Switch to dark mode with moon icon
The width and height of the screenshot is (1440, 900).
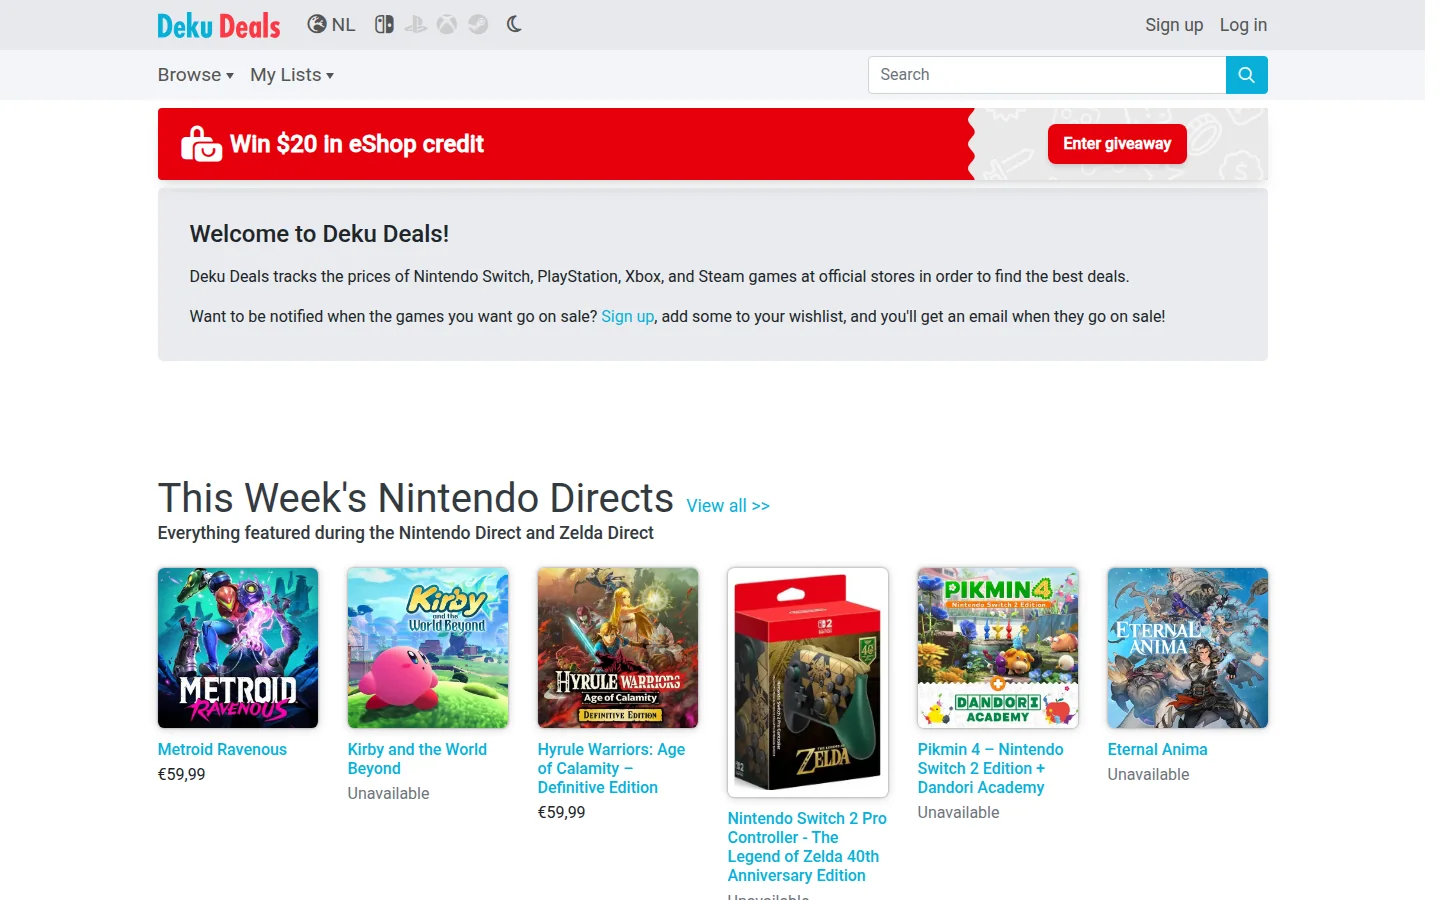tap(514, 24)
